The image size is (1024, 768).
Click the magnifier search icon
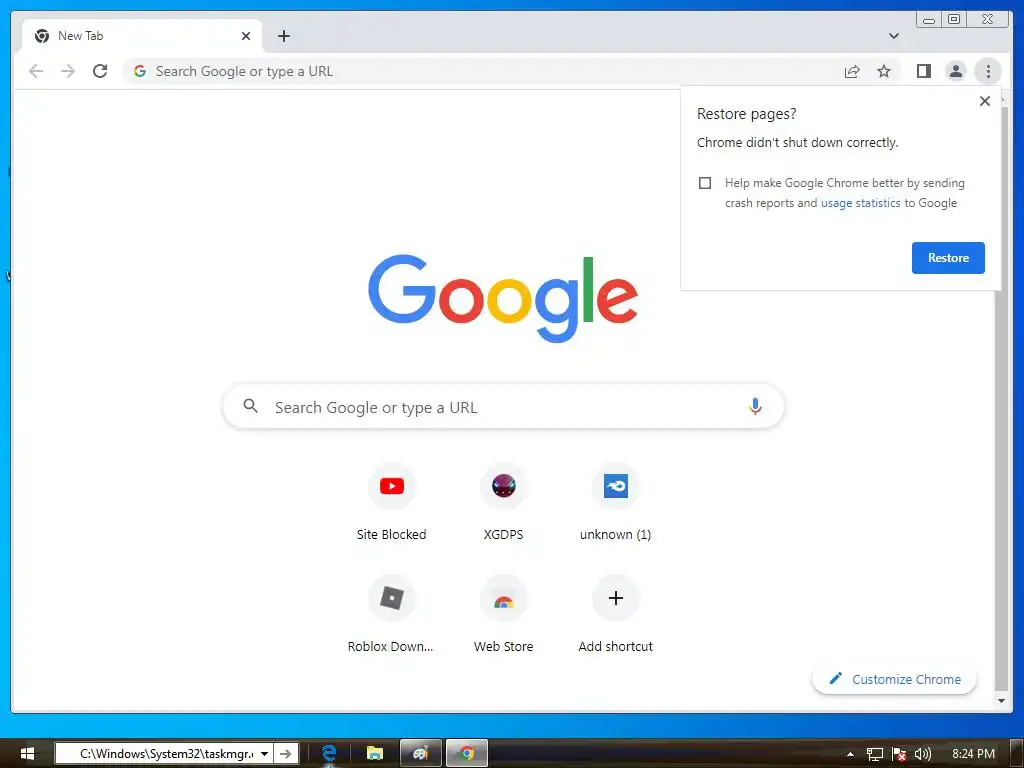click(250, 406)
